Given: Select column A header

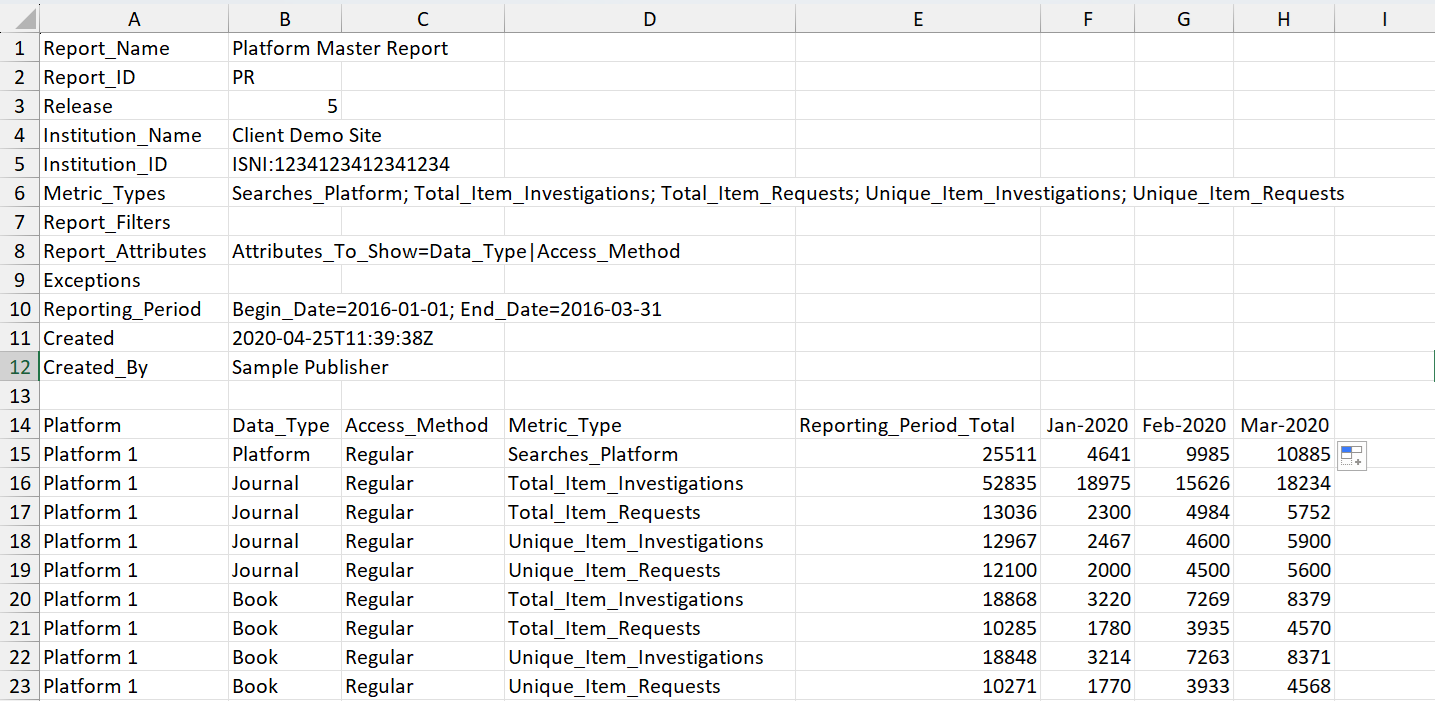Looking at the screenshot, I should pos(134,19).
